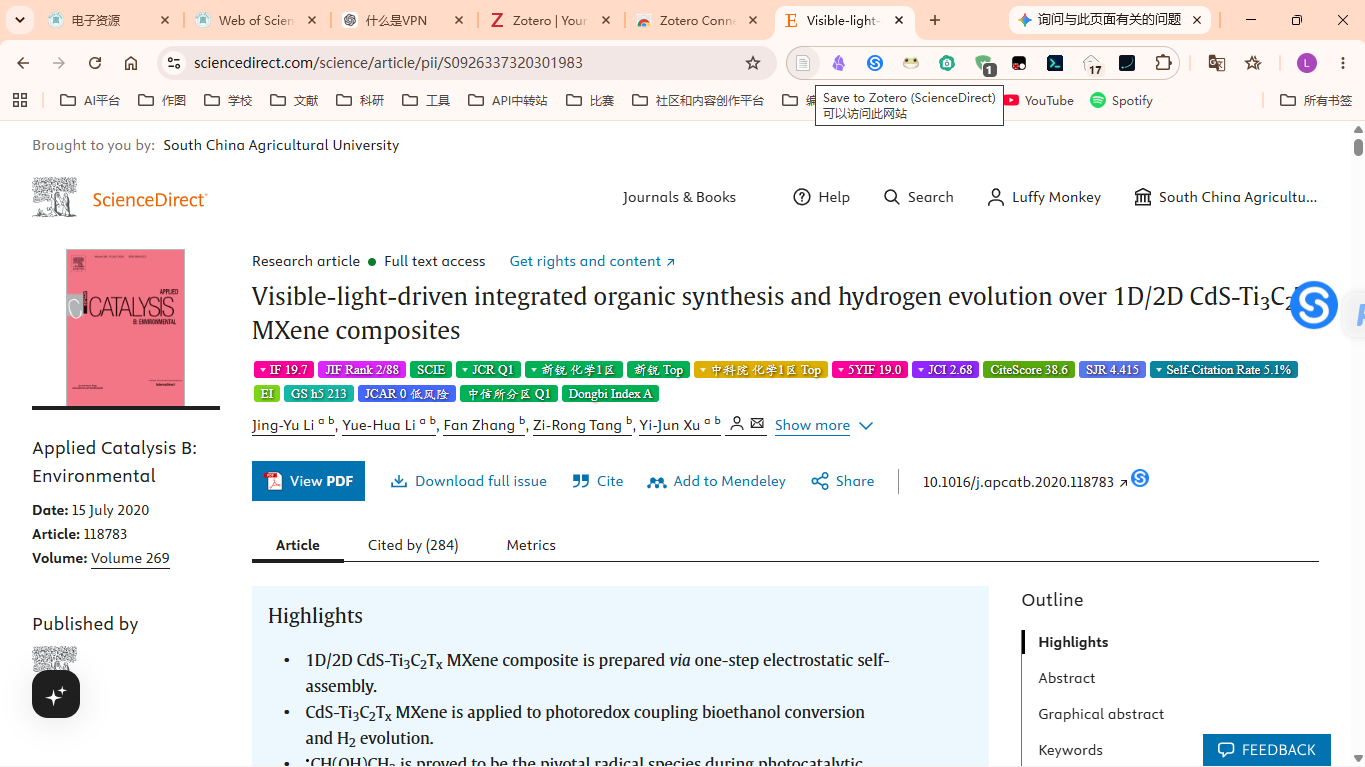Image resolution: width=1365 pixels, height=767 pixels.
Task: Jump to Abstract in the Outline
Action: pyautogui.click(x=1067, y=678)
